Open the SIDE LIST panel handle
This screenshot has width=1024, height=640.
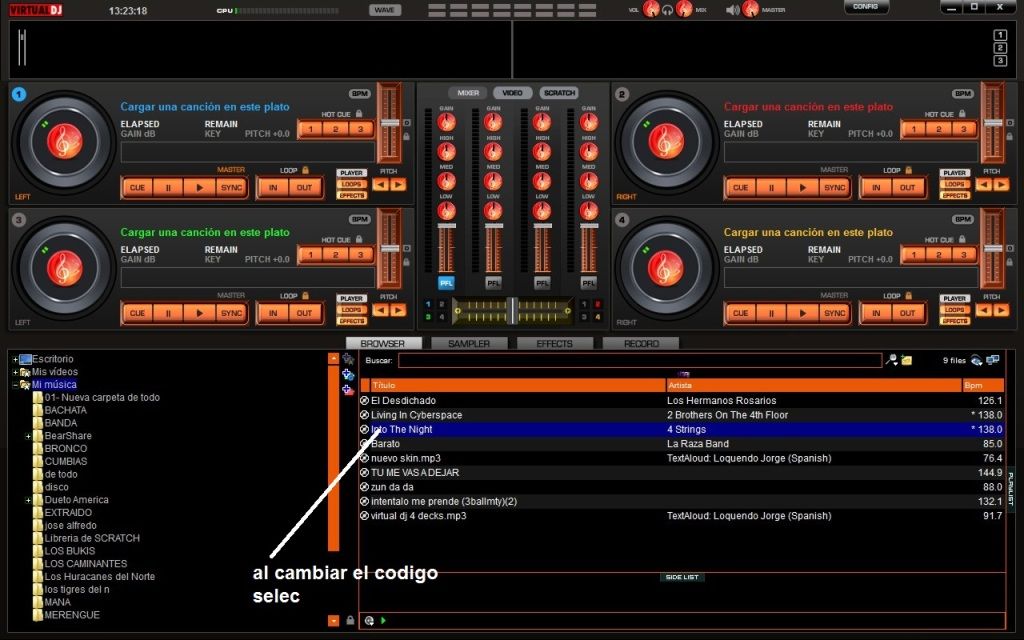[682, 577]
